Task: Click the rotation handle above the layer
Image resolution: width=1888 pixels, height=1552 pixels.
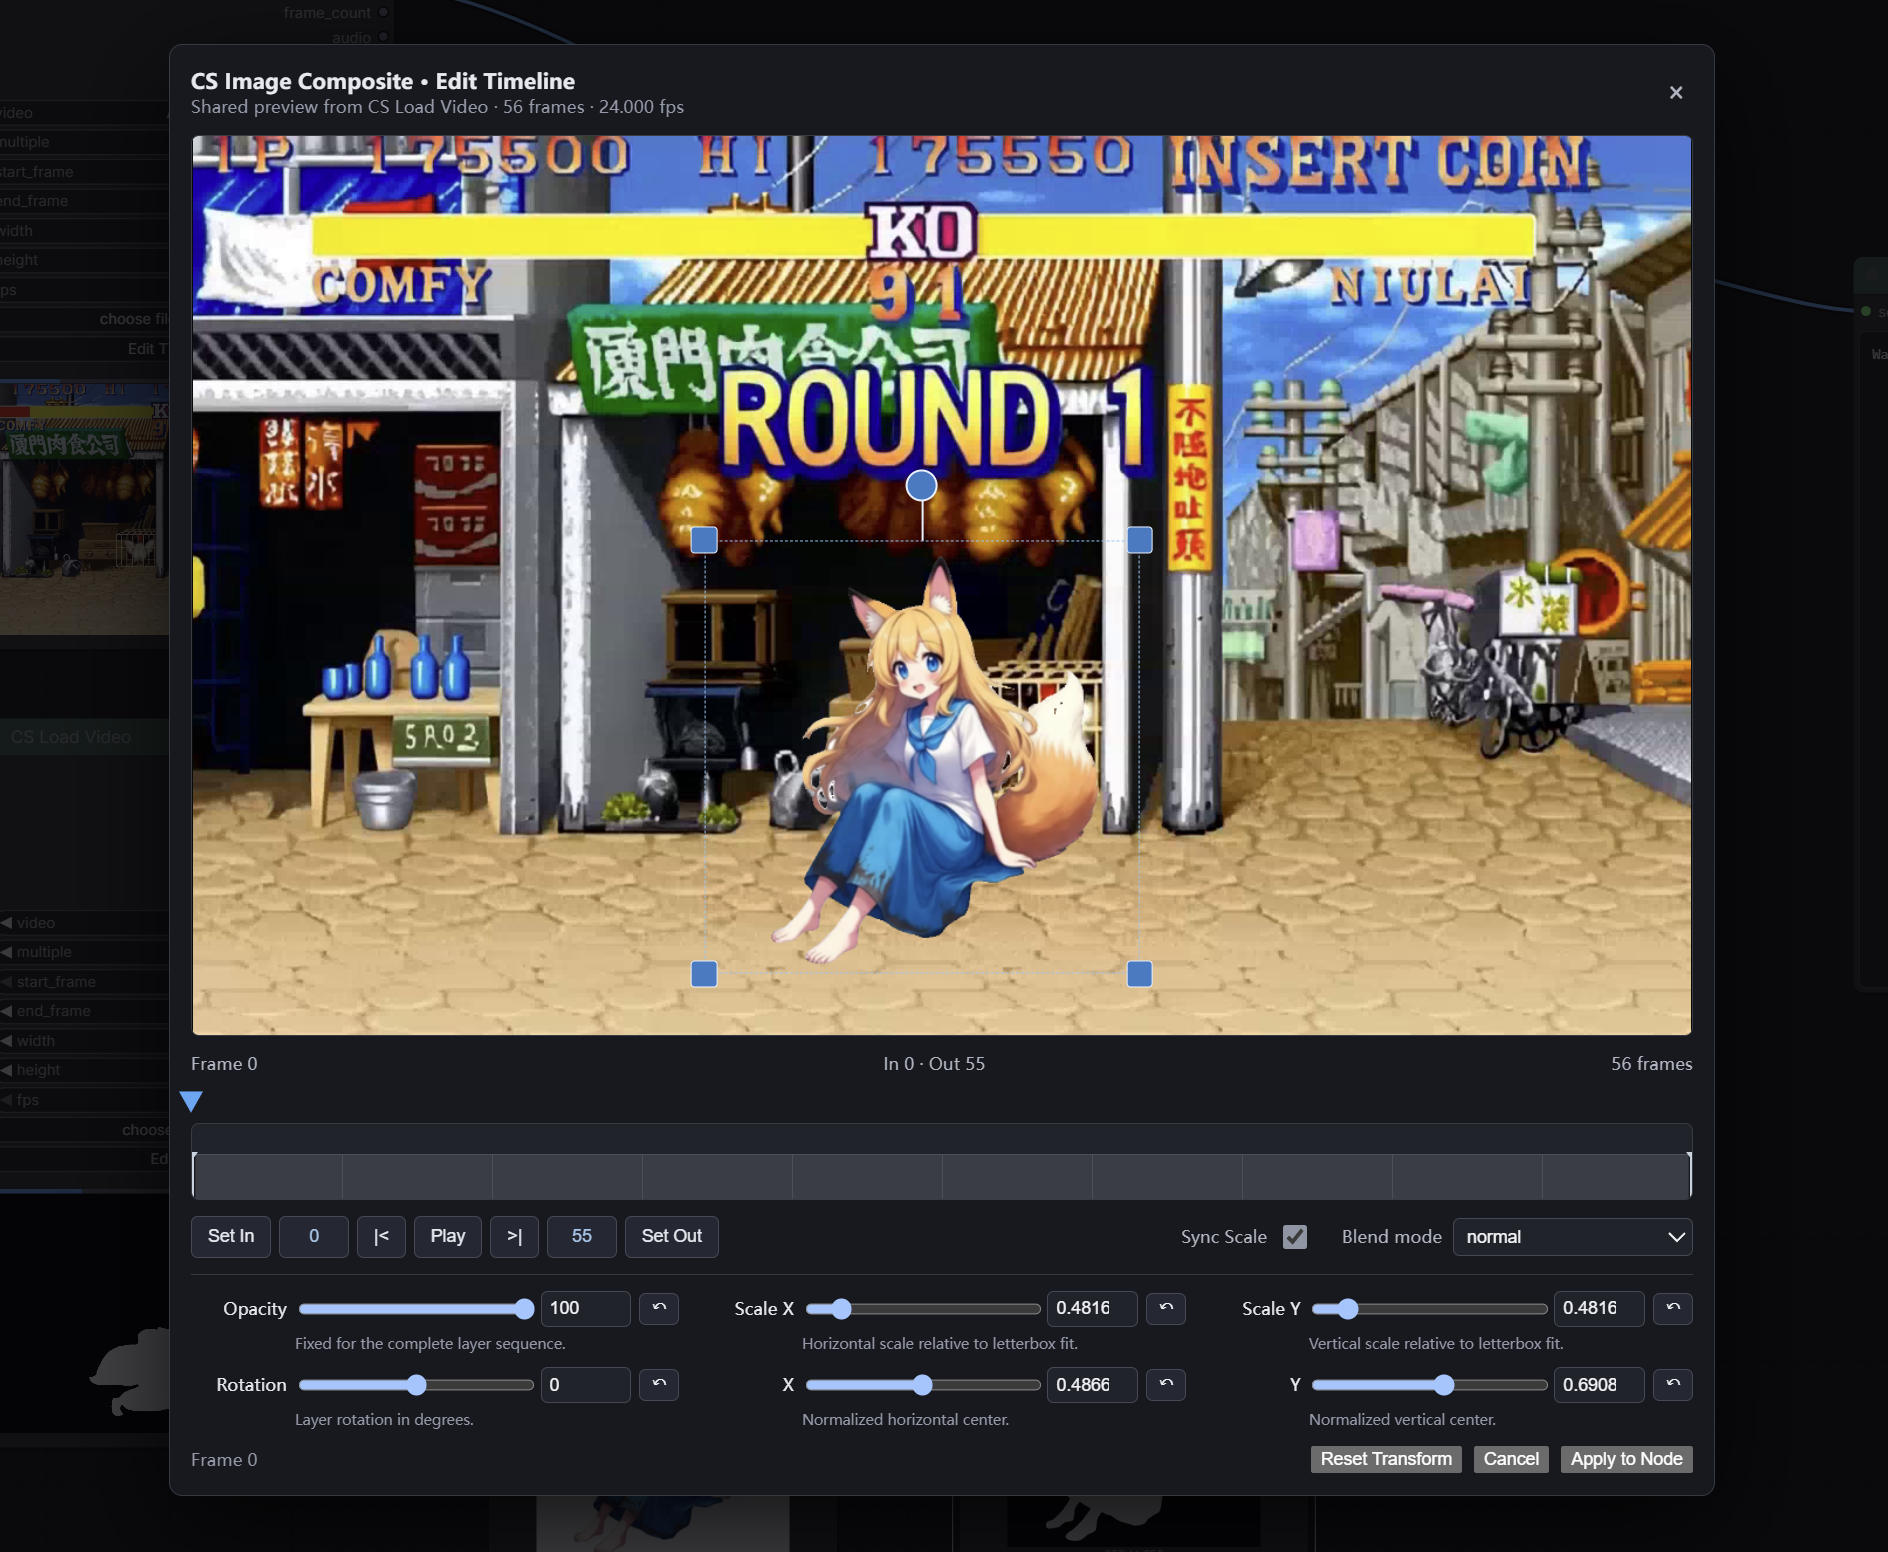Action: click(921, 486)
